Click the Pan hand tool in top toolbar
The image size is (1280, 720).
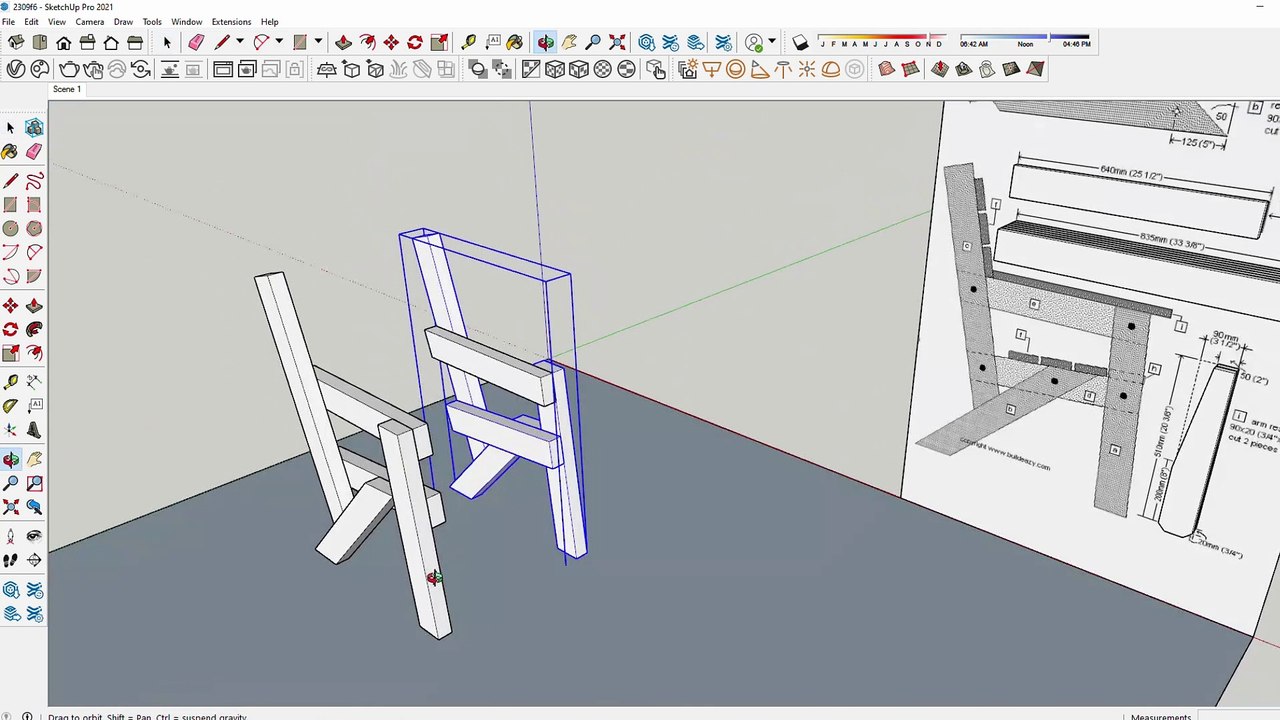click(569, 43)
